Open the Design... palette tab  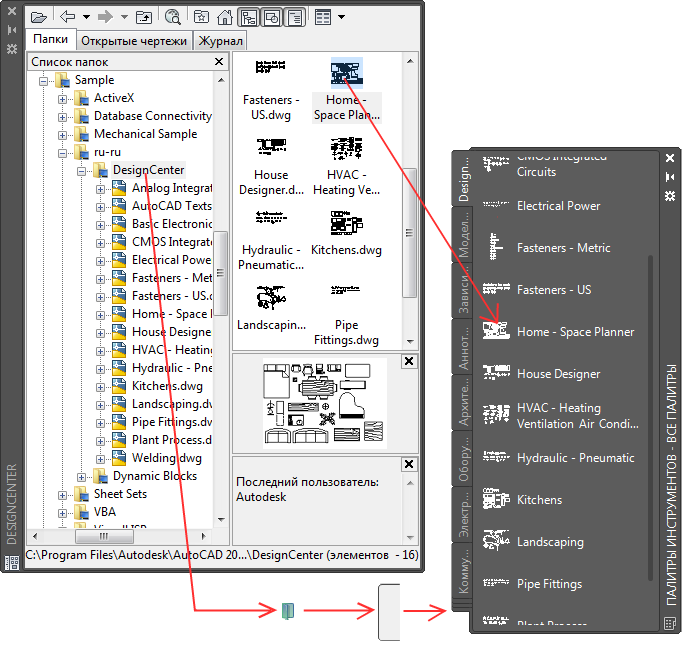464,178
